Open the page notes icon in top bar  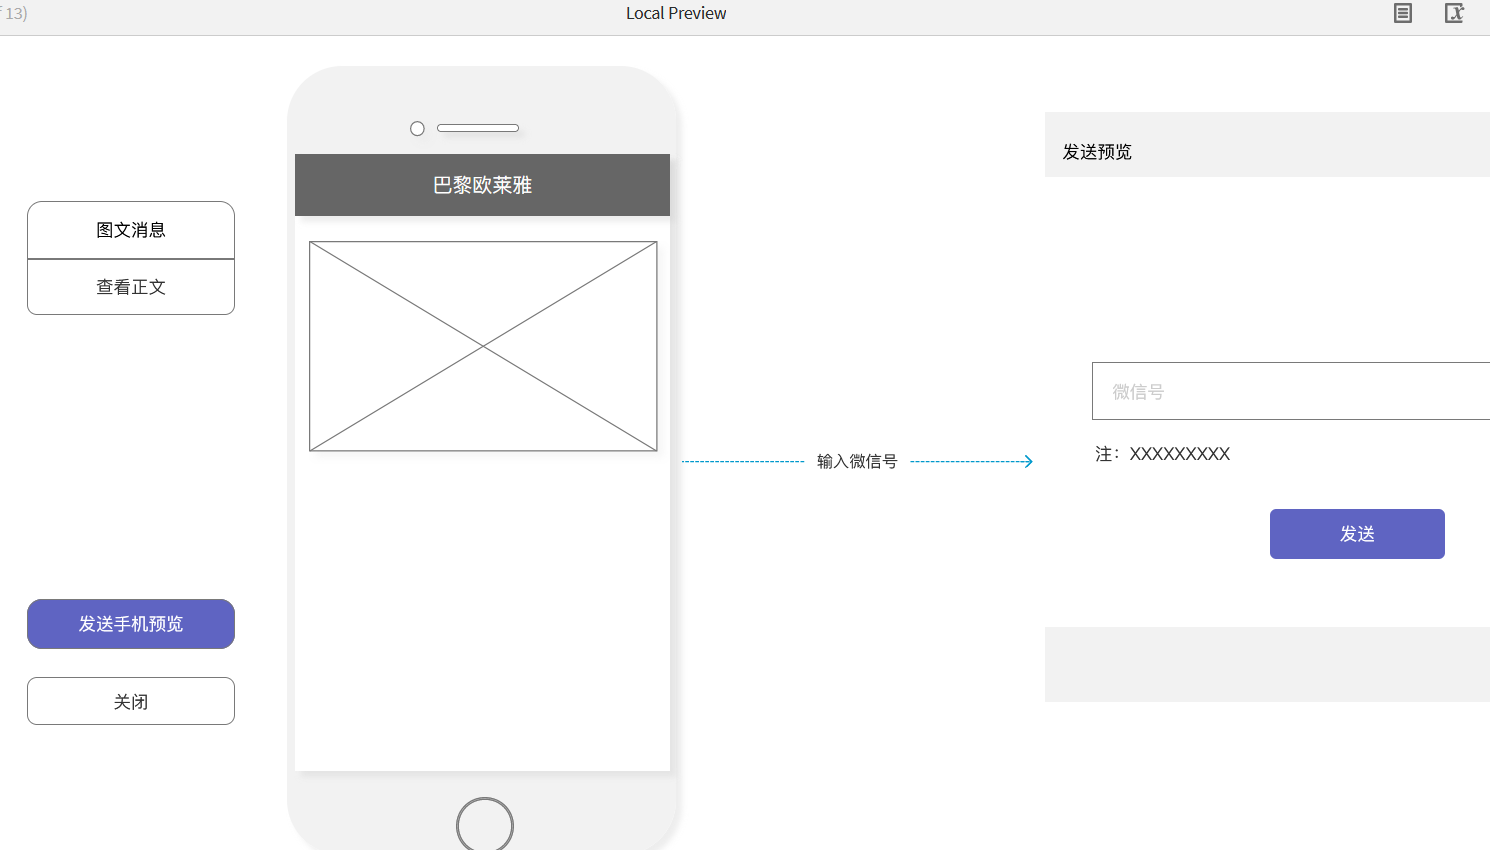click(1403, 13)
